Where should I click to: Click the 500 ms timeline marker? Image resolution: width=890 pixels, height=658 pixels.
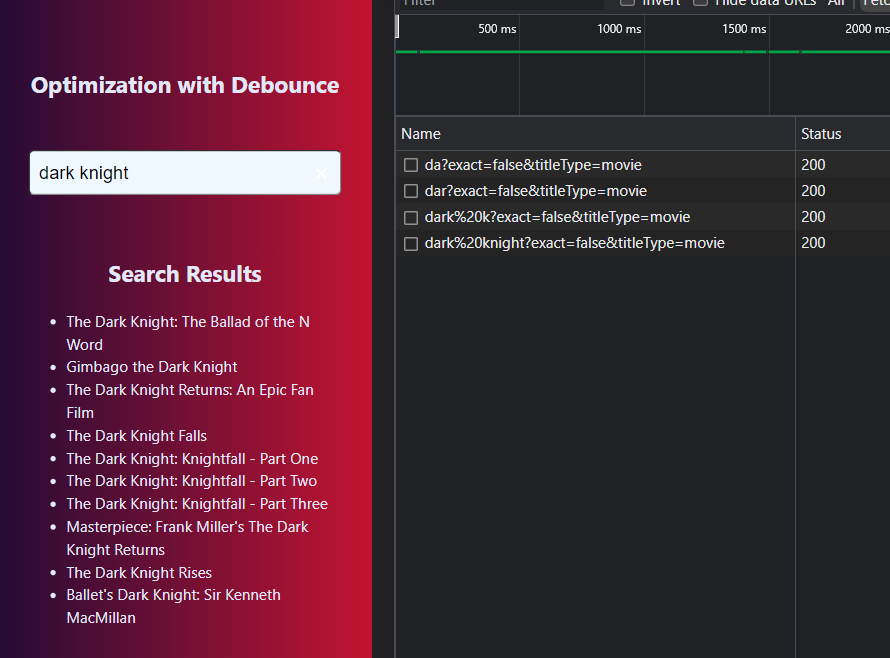pos(497,29)
